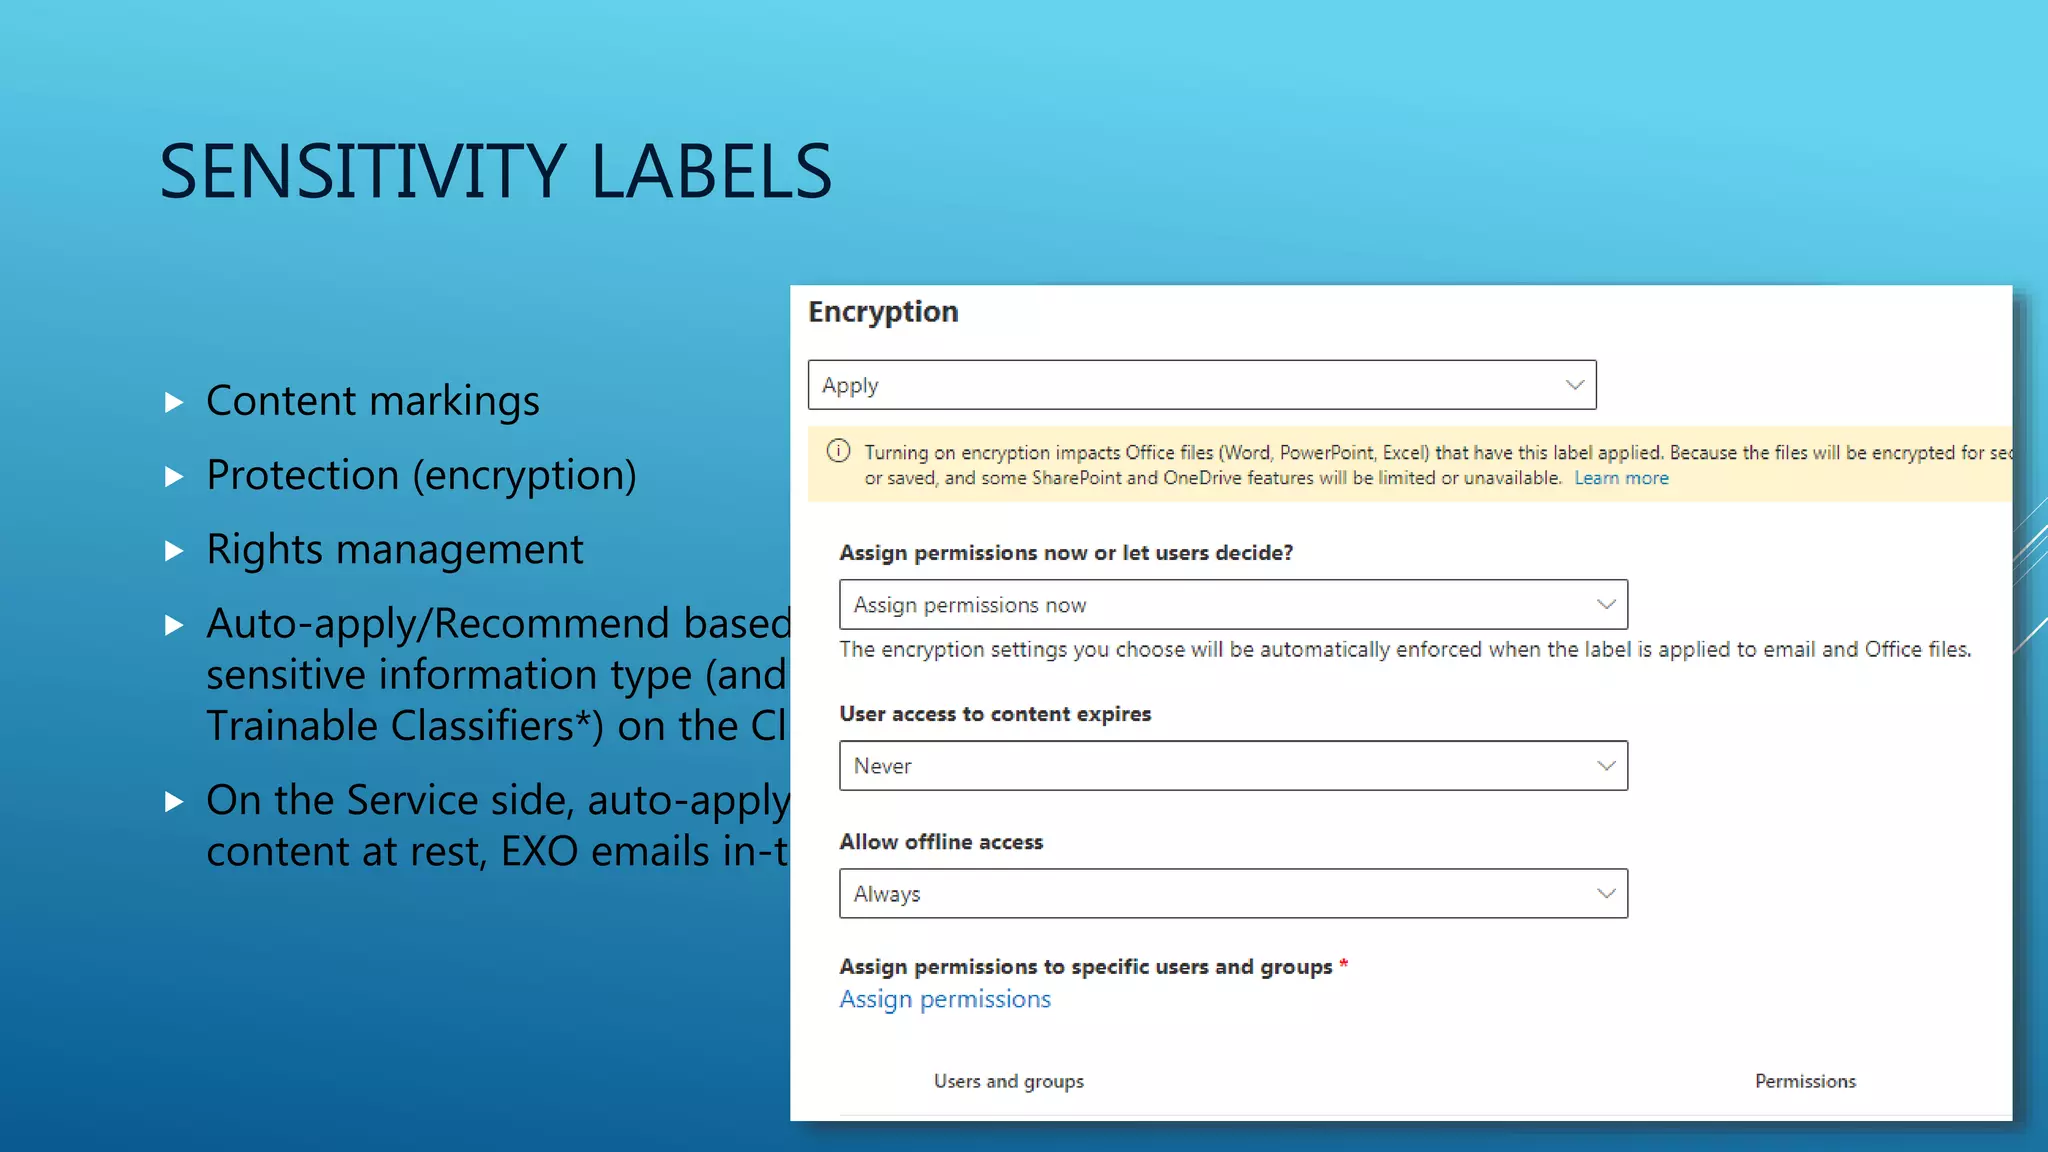The width and height of the screenshot is (2048, 1152).
Task: Click the Auto-apply/Recommend bullet text
Action: 498,675
